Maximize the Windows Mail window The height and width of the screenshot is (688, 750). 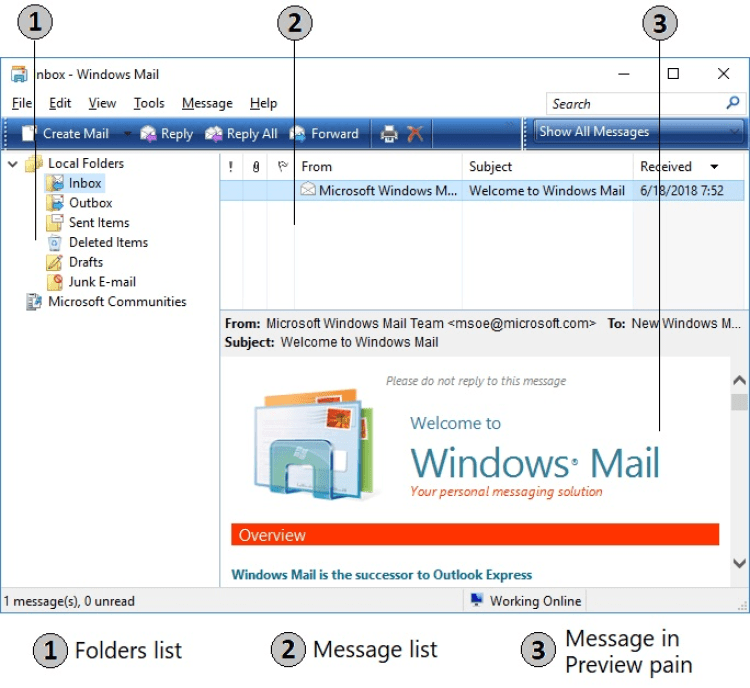coord(673,74)
